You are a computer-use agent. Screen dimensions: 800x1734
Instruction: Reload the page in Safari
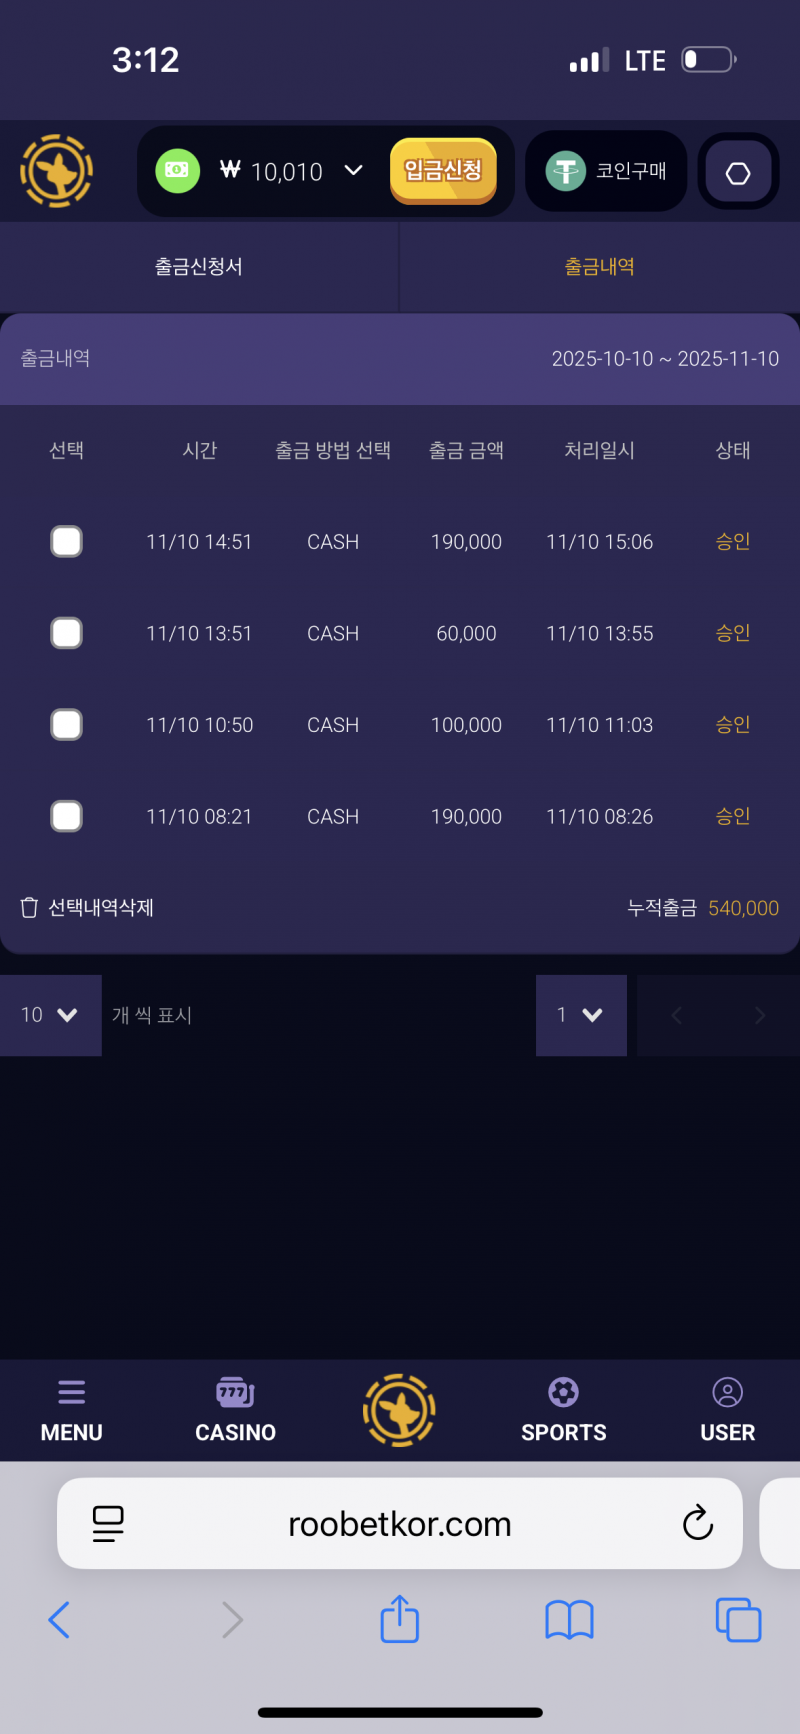(697, 1524)
